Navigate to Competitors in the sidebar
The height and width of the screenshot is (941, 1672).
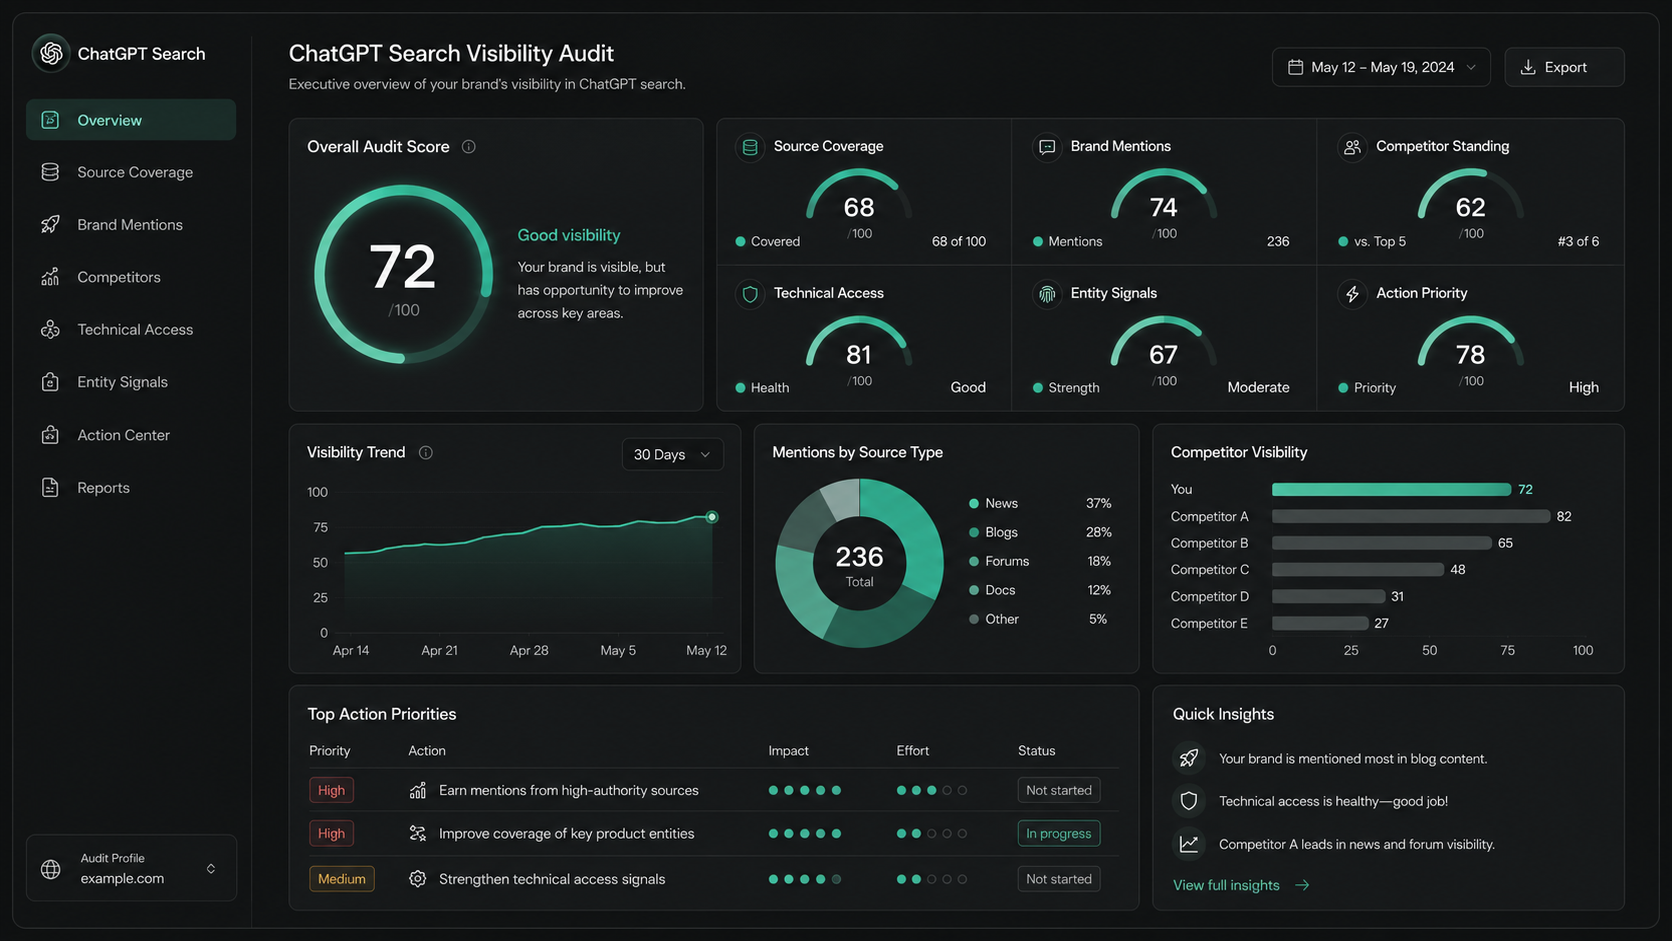[x=131, y=277]
